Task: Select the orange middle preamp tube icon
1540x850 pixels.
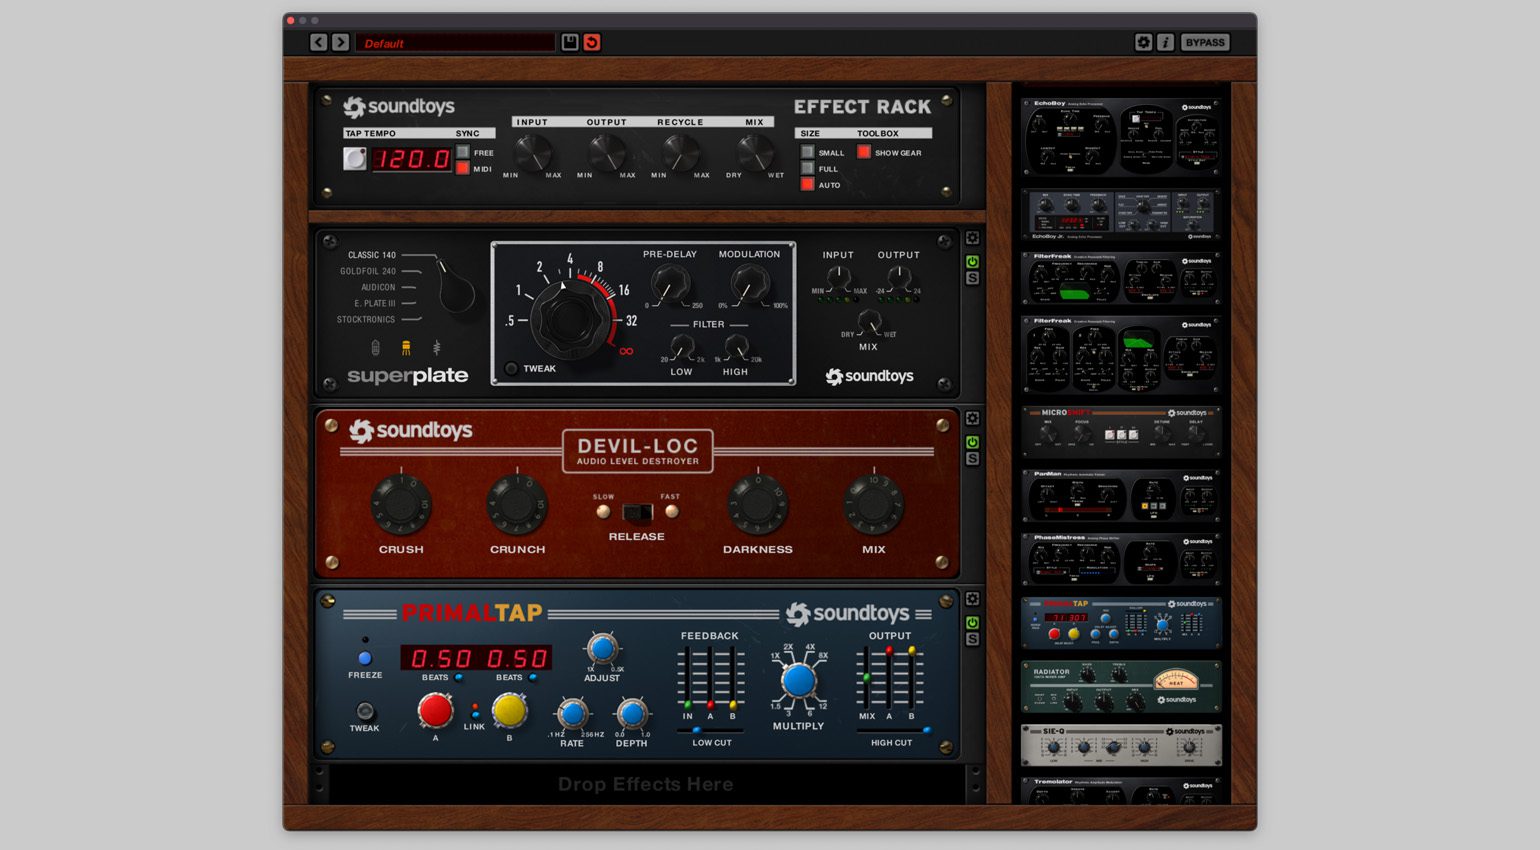Action: click(406, 348)
